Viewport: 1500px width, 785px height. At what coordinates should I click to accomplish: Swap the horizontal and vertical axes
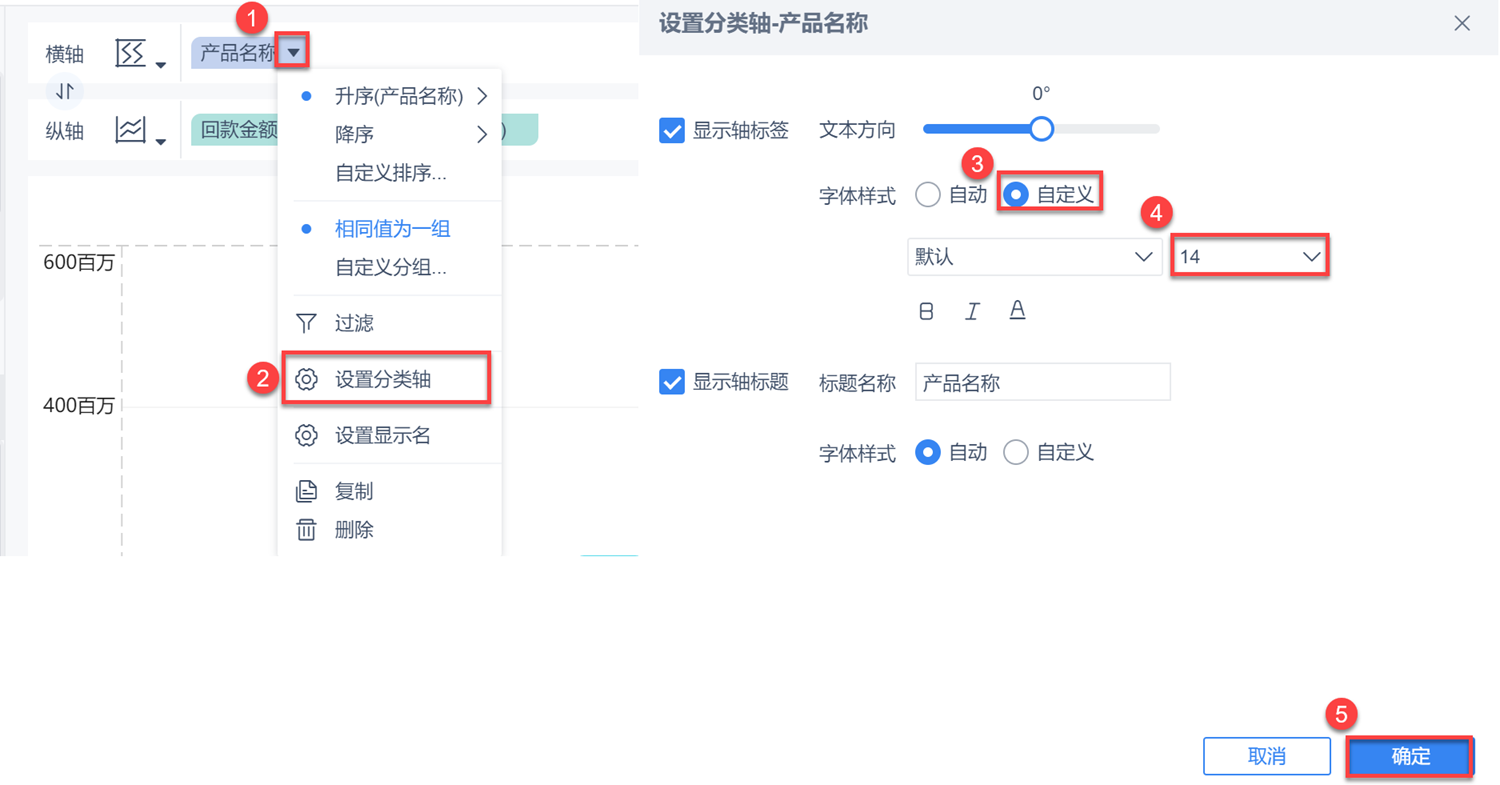(65, 92)
